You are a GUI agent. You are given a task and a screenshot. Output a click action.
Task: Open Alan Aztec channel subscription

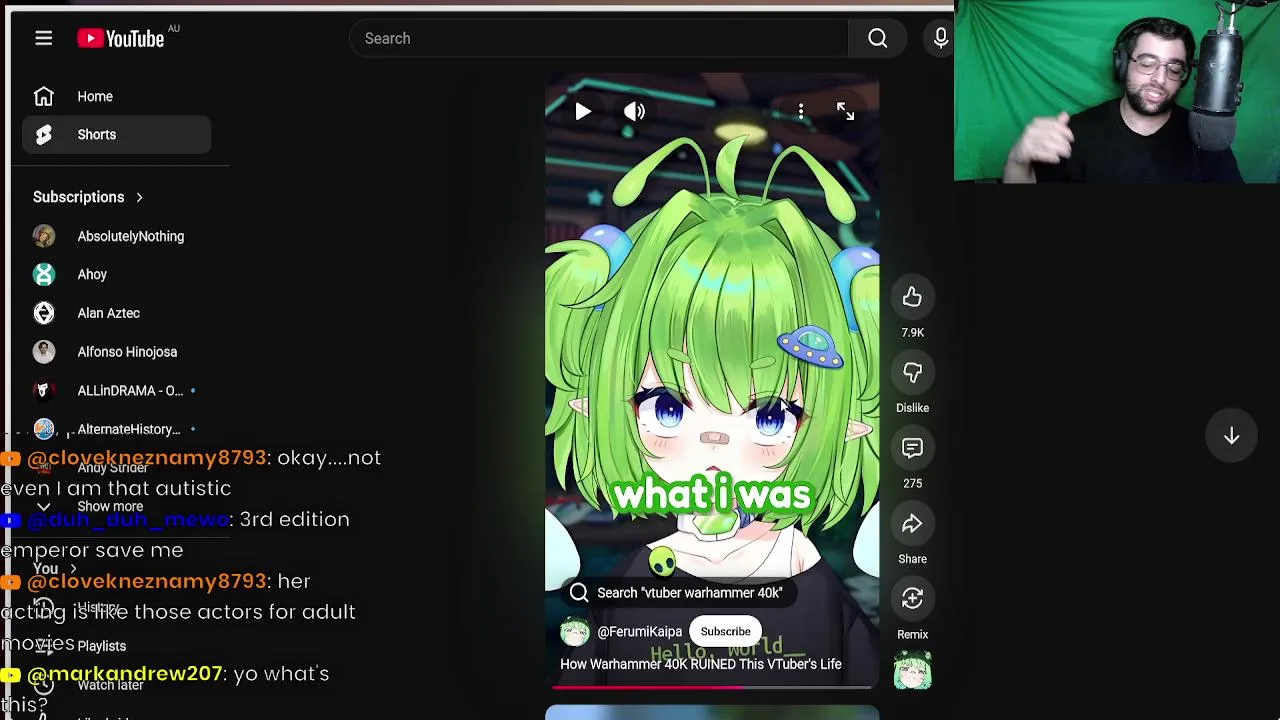[x=108, y=313]
